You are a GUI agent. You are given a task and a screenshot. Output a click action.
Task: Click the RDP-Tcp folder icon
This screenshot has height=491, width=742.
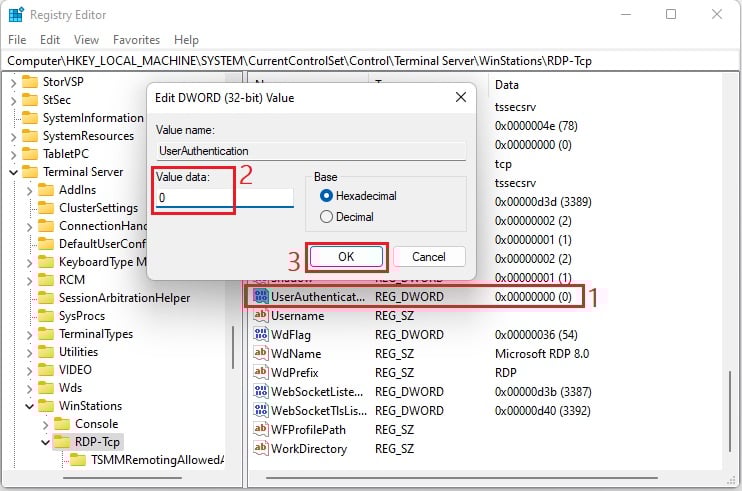pyautogui.click(x=62, y=441)
